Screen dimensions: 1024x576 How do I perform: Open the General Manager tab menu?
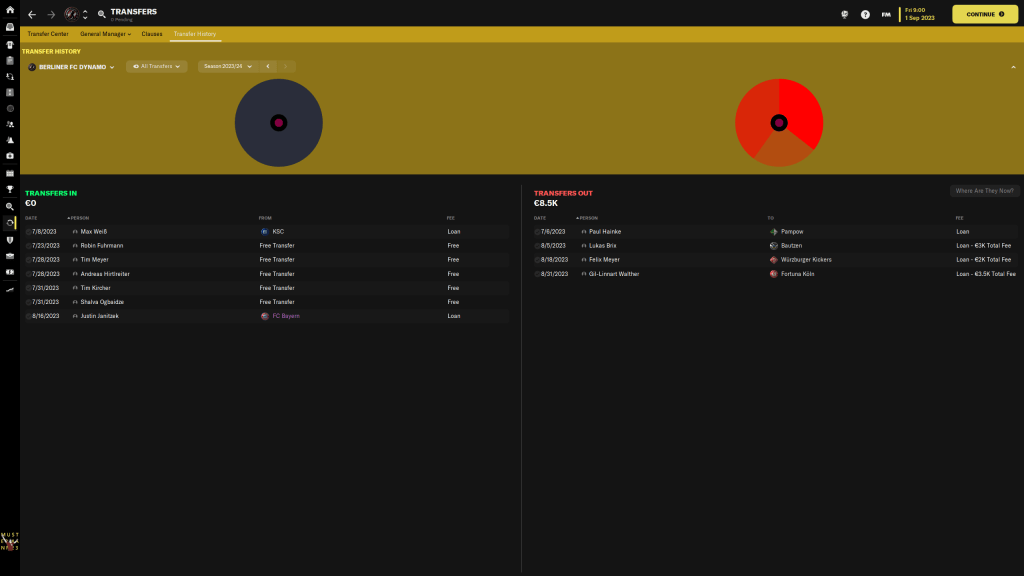[105, 34]
